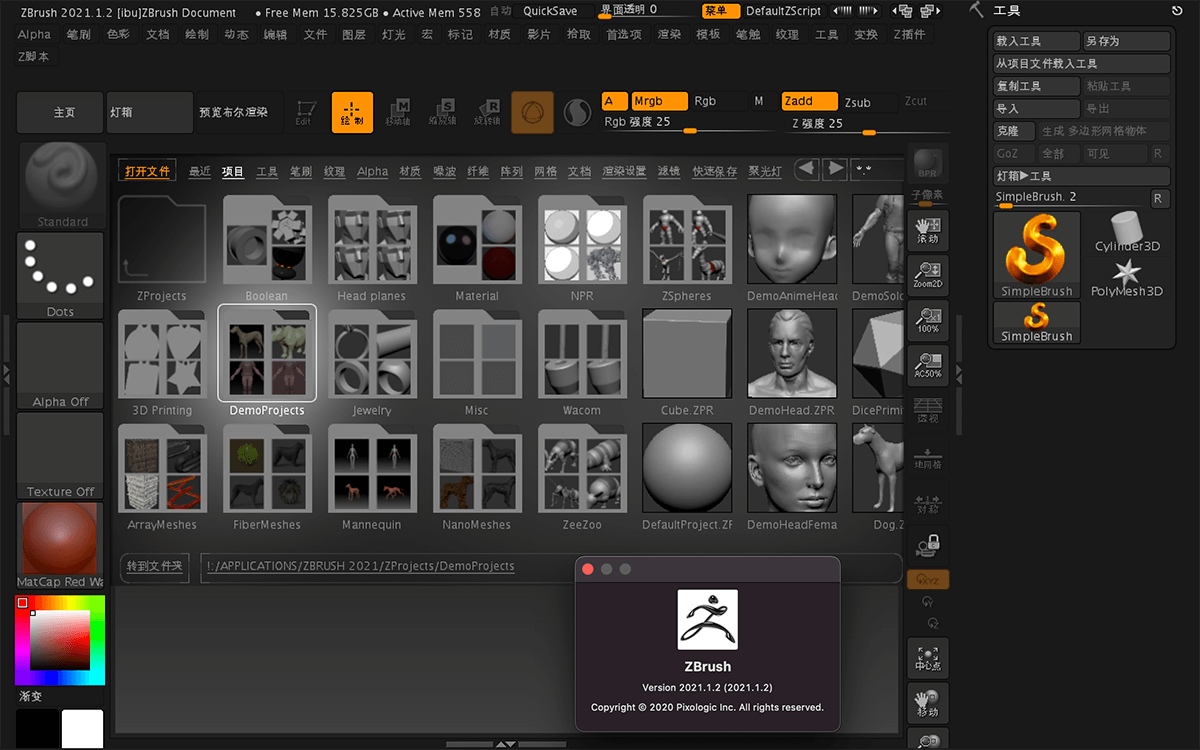
Task: Click the 100% actual size icon
Action: [x=927, y=320]
